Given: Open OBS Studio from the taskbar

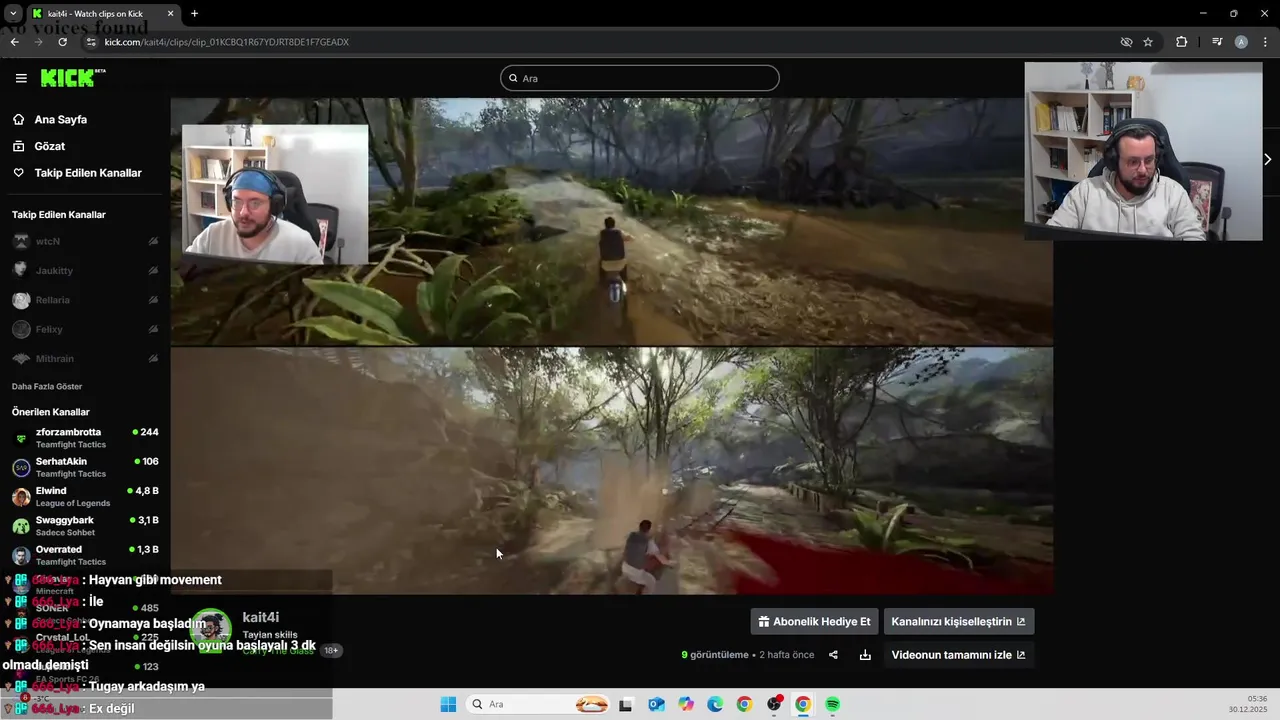Looking at the screenshot, I should pos(774,704).
